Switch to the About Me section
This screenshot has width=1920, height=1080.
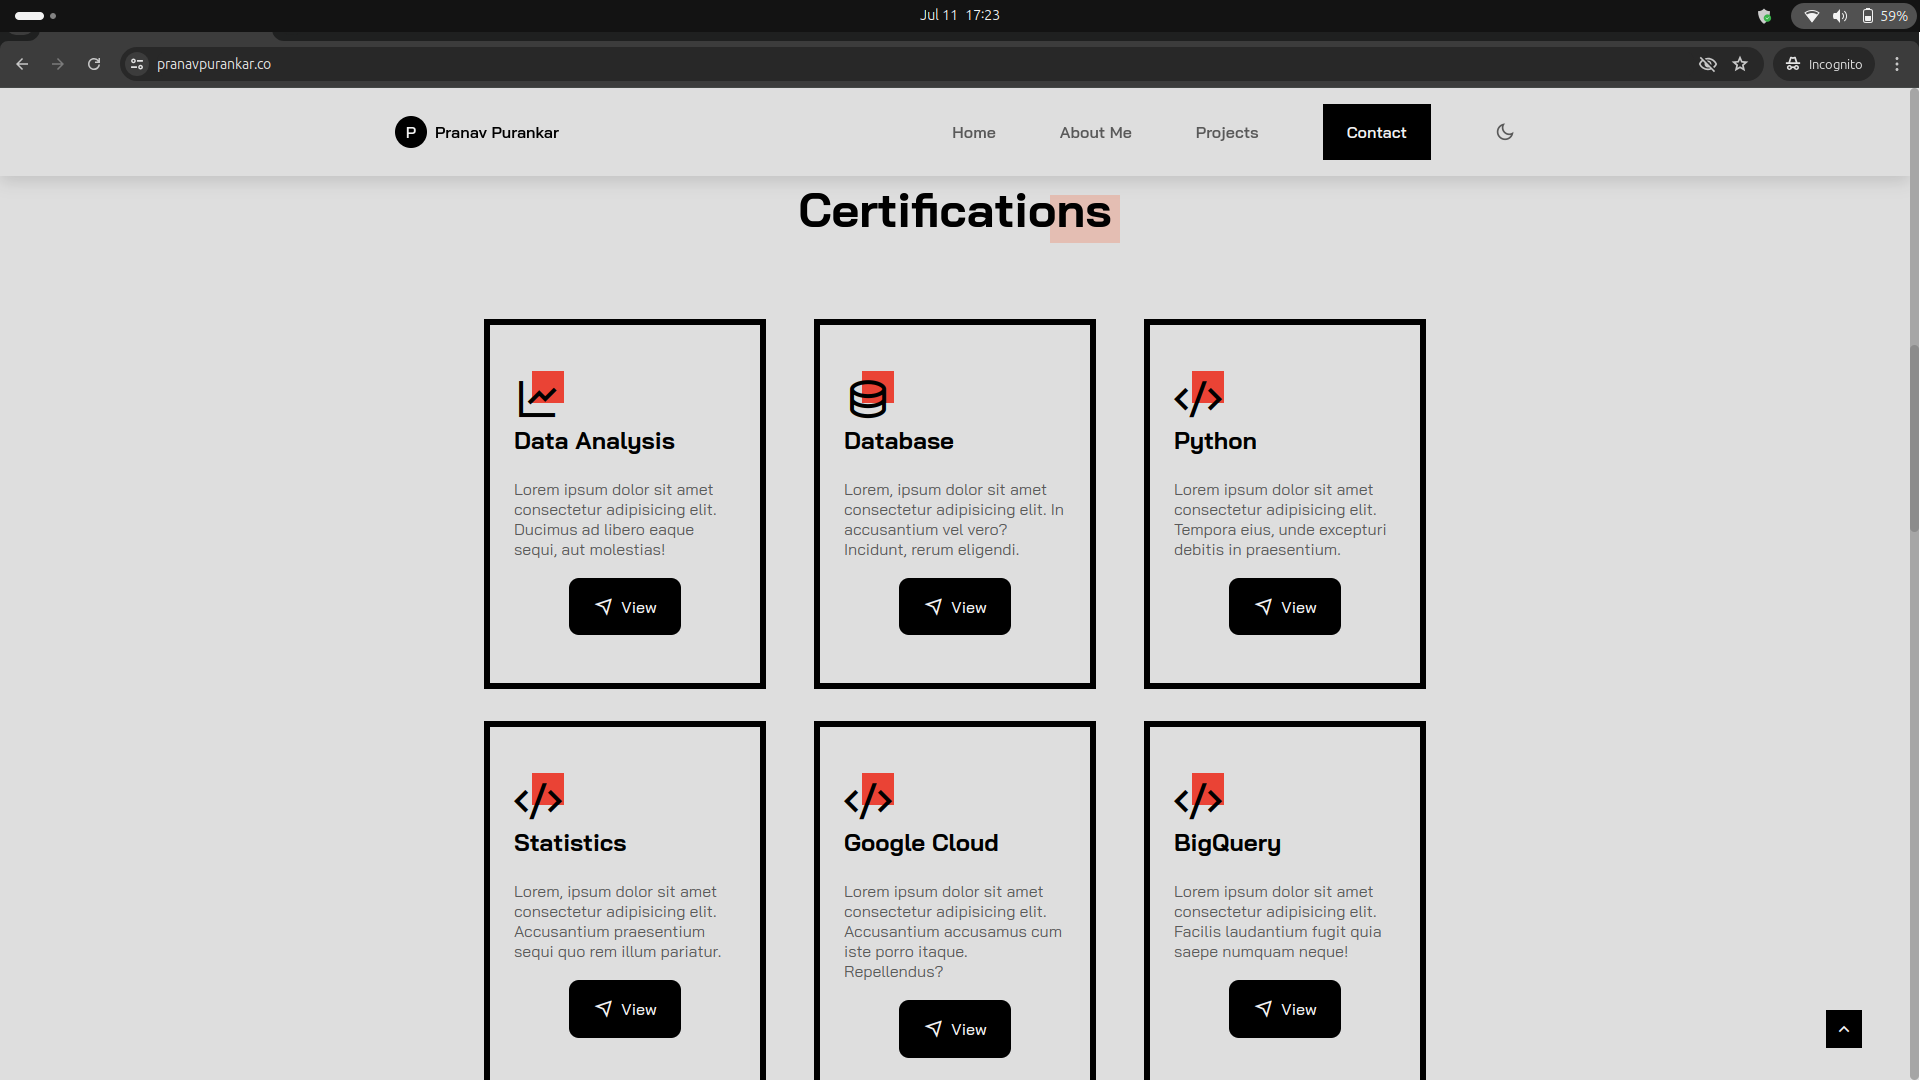tap(1095, 132)
